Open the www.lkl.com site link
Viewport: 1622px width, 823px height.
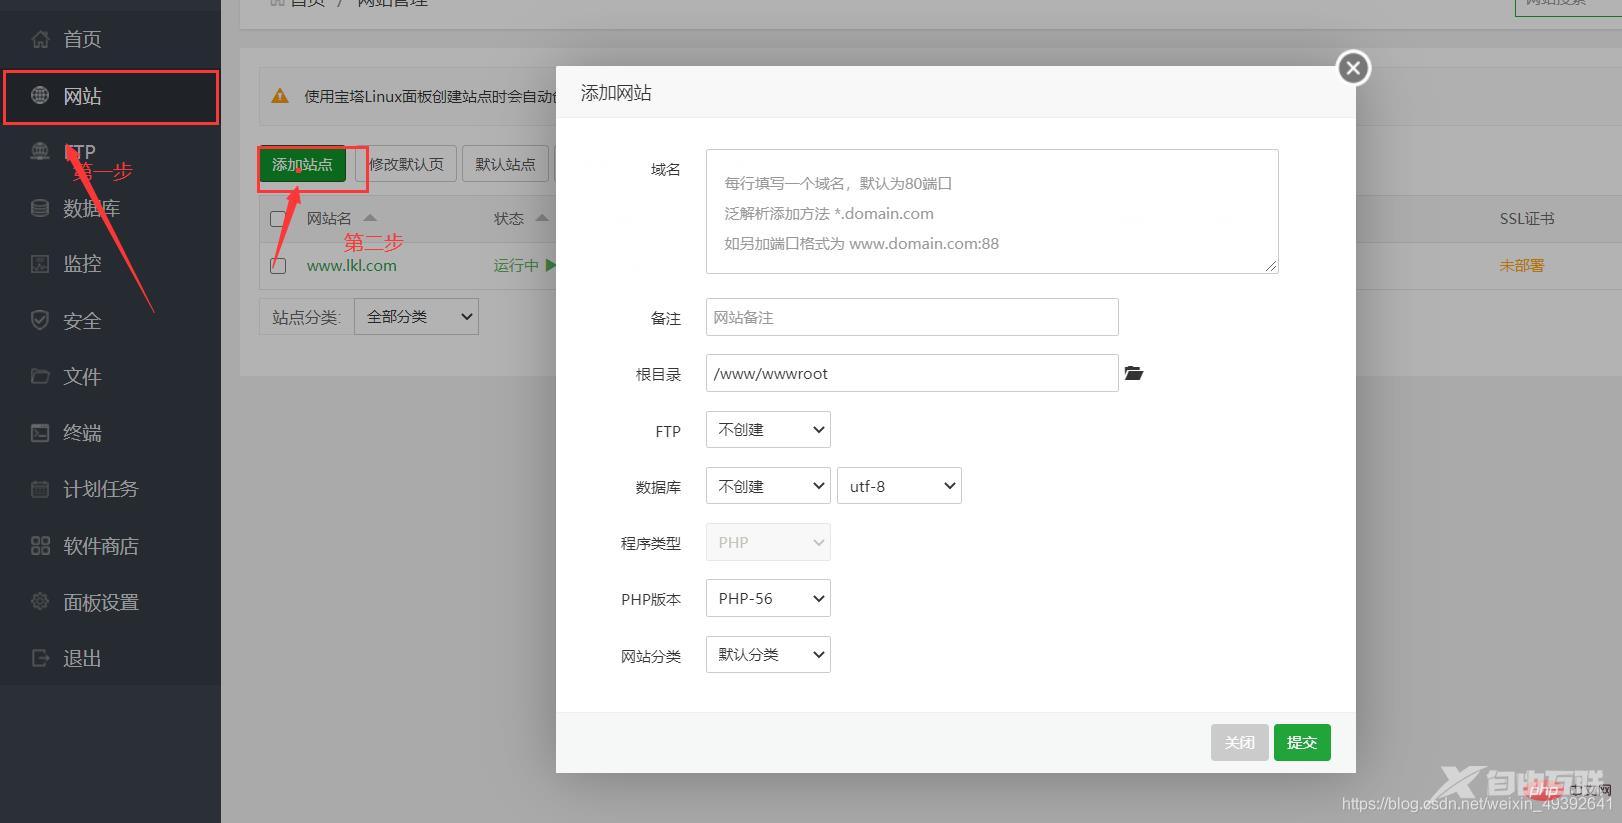tap(352, 266)
